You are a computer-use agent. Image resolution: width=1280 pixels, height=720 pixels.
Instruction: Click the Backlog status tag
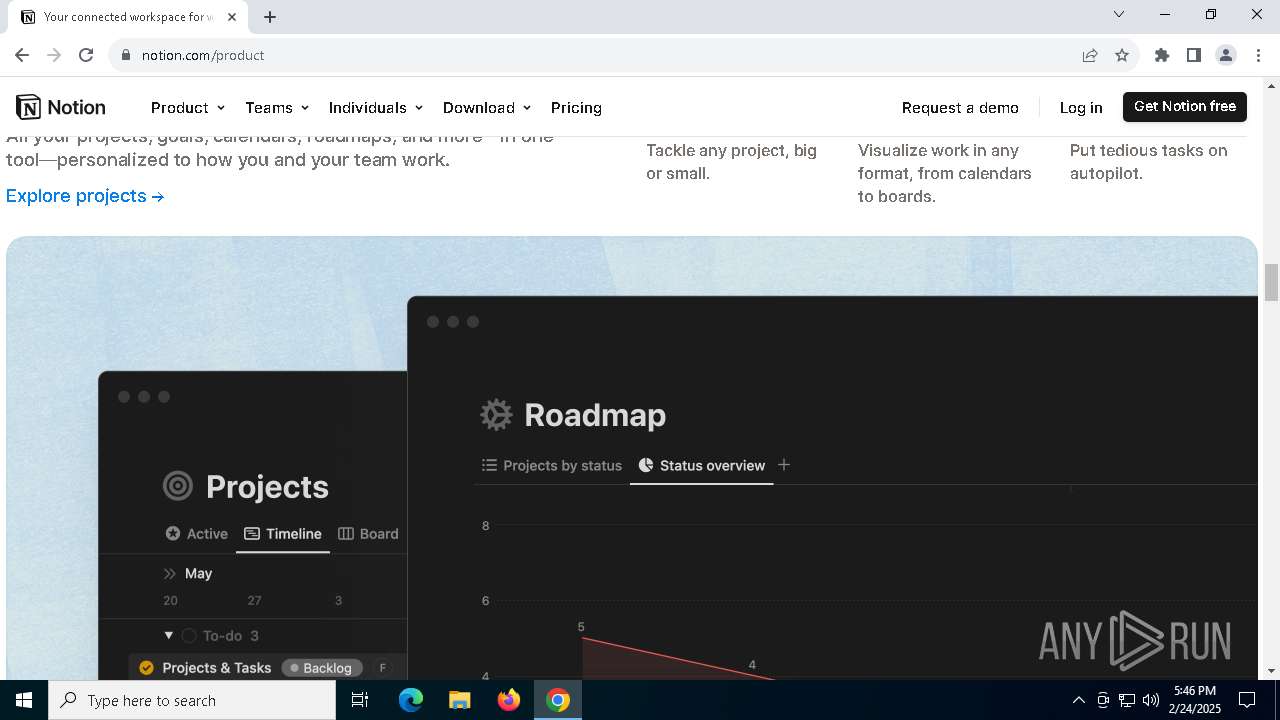pyautogui.click(x=321, y=668)
